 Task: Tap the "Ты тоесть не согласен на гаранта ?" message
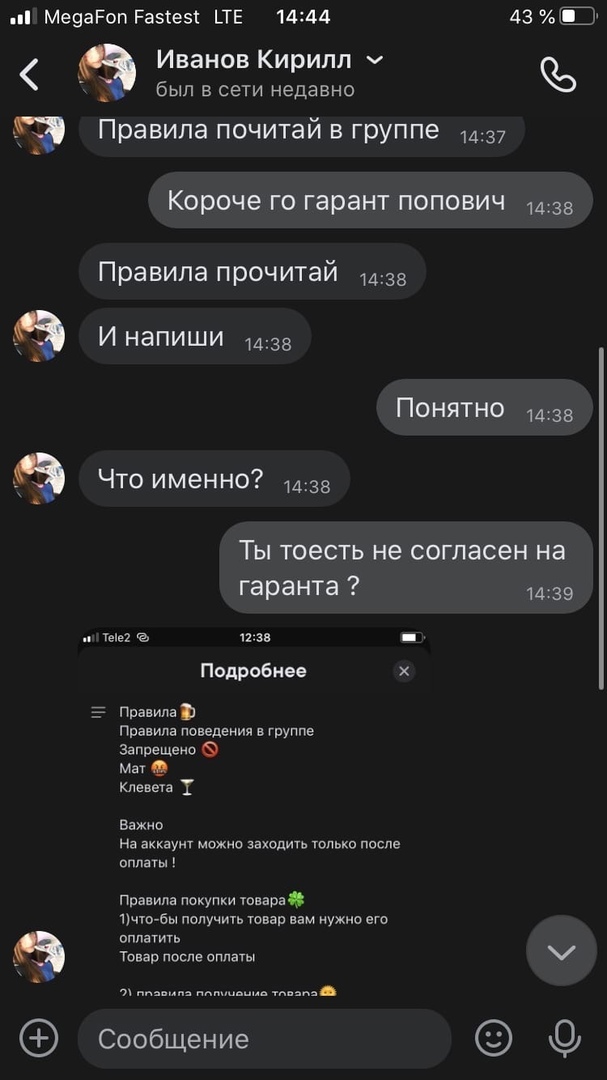pyautogui.click(x=406, y=568)
